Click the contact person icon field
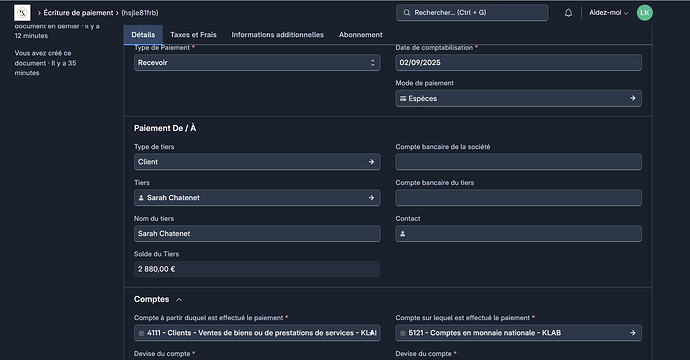Viewport: 690px width, 360px height. coord(518,234)
